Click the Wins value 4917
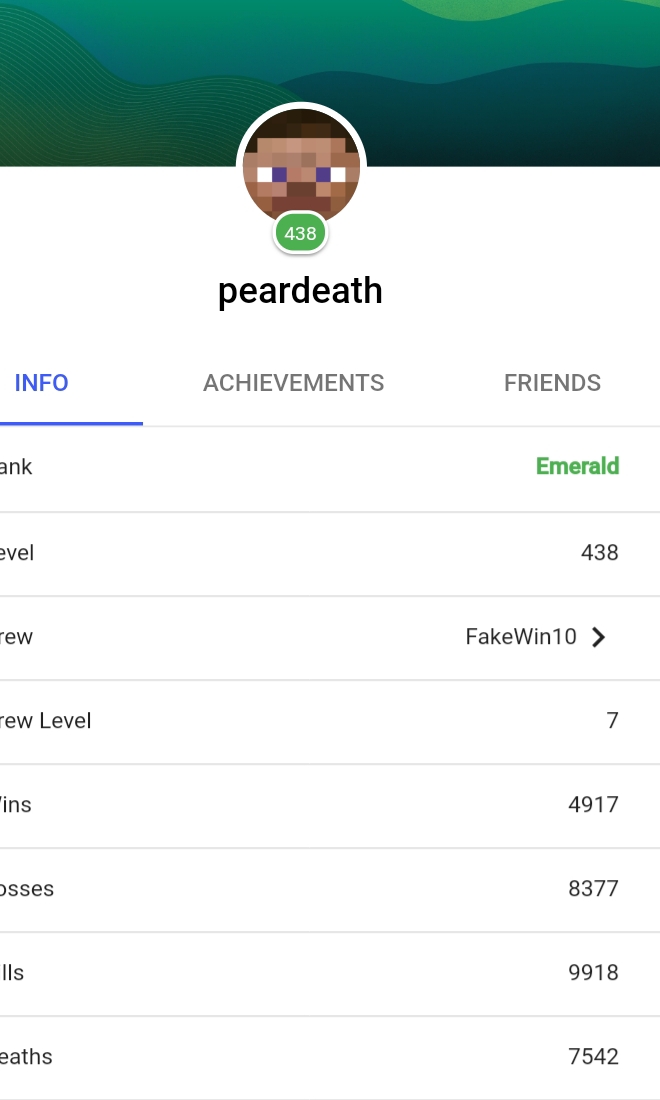The image size is (660, 1100). pyautogui.click(x=593, y=805)
